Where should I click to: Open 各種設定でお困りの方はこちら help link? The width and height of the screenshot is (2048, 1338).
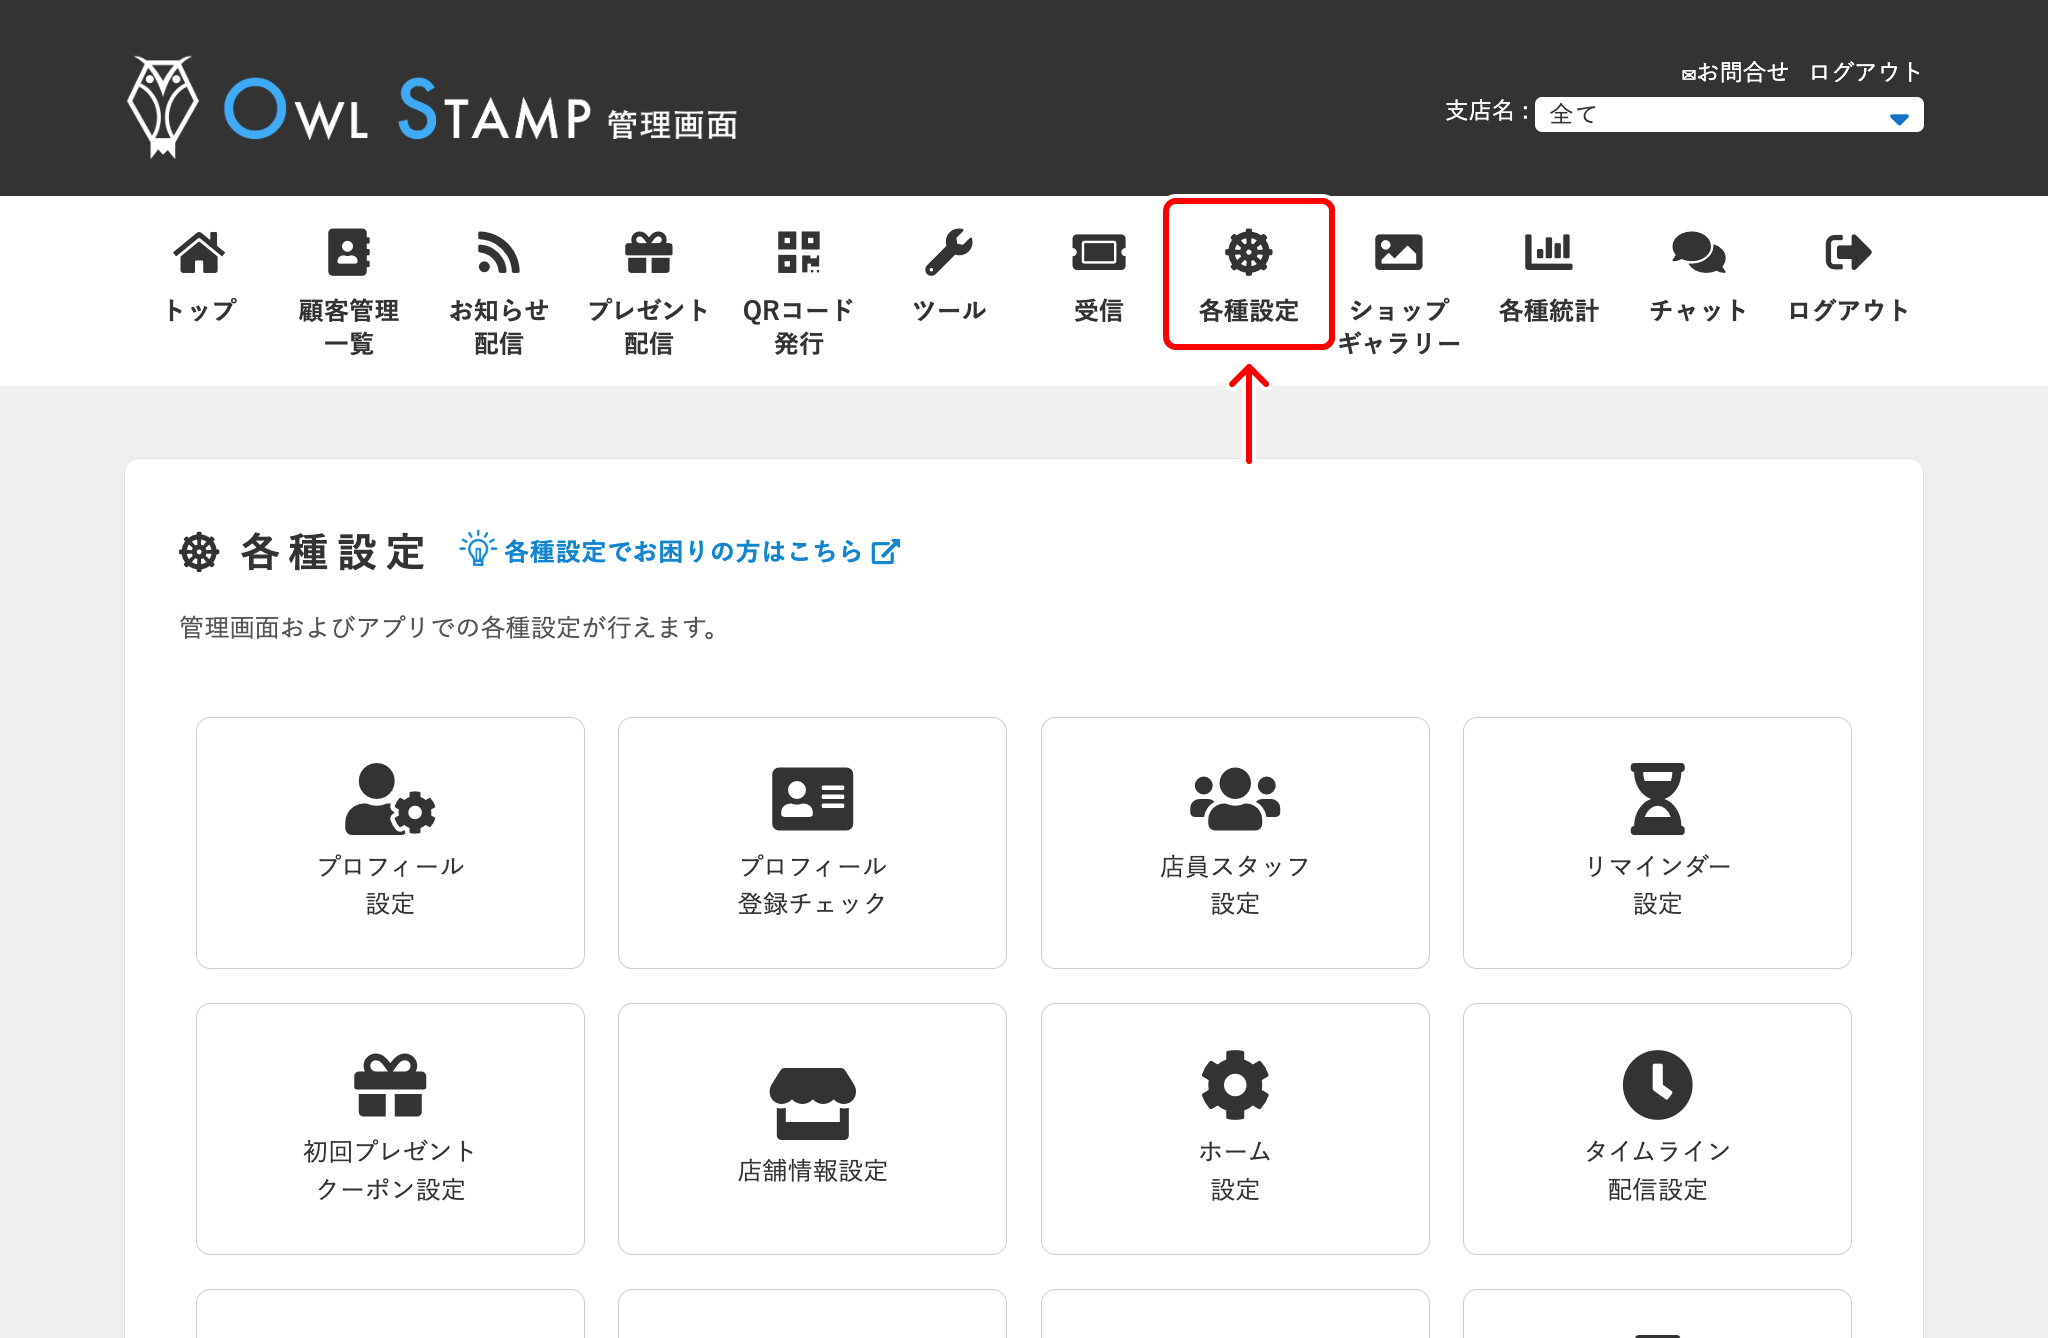tap(683, 552)
